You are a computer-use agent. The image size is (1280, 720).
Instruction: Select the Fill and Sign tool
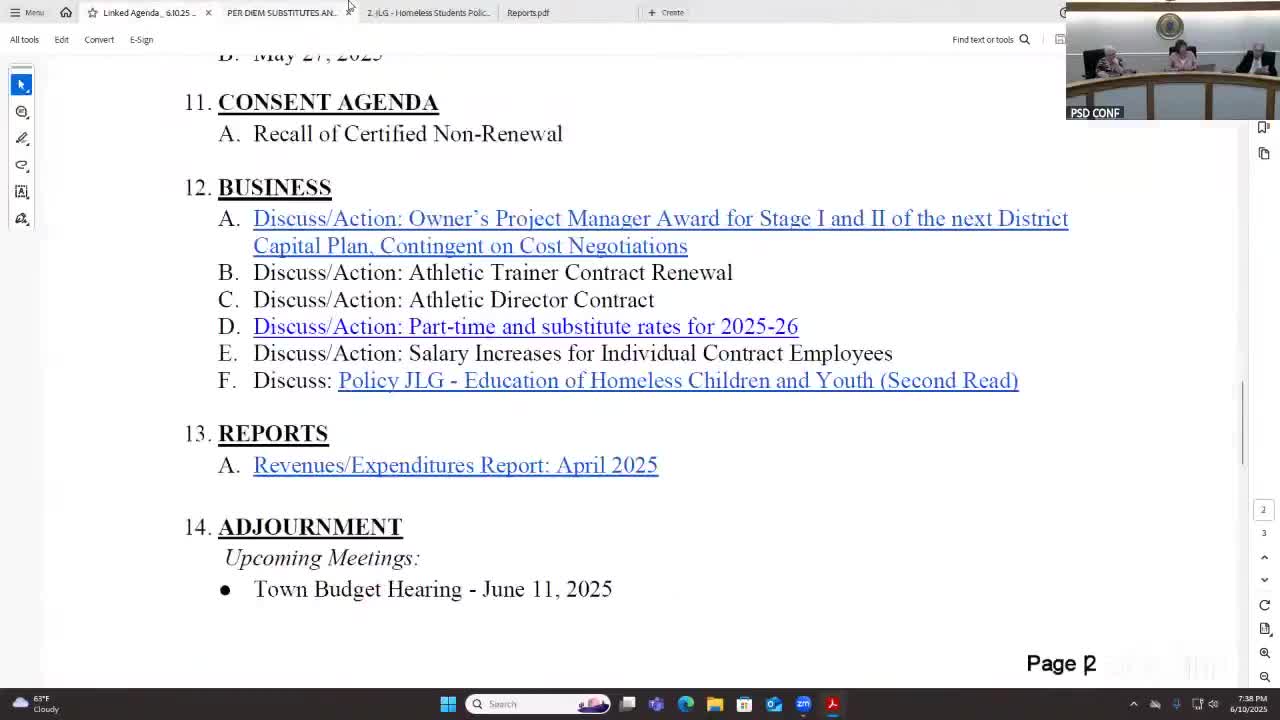coord(22,219)
